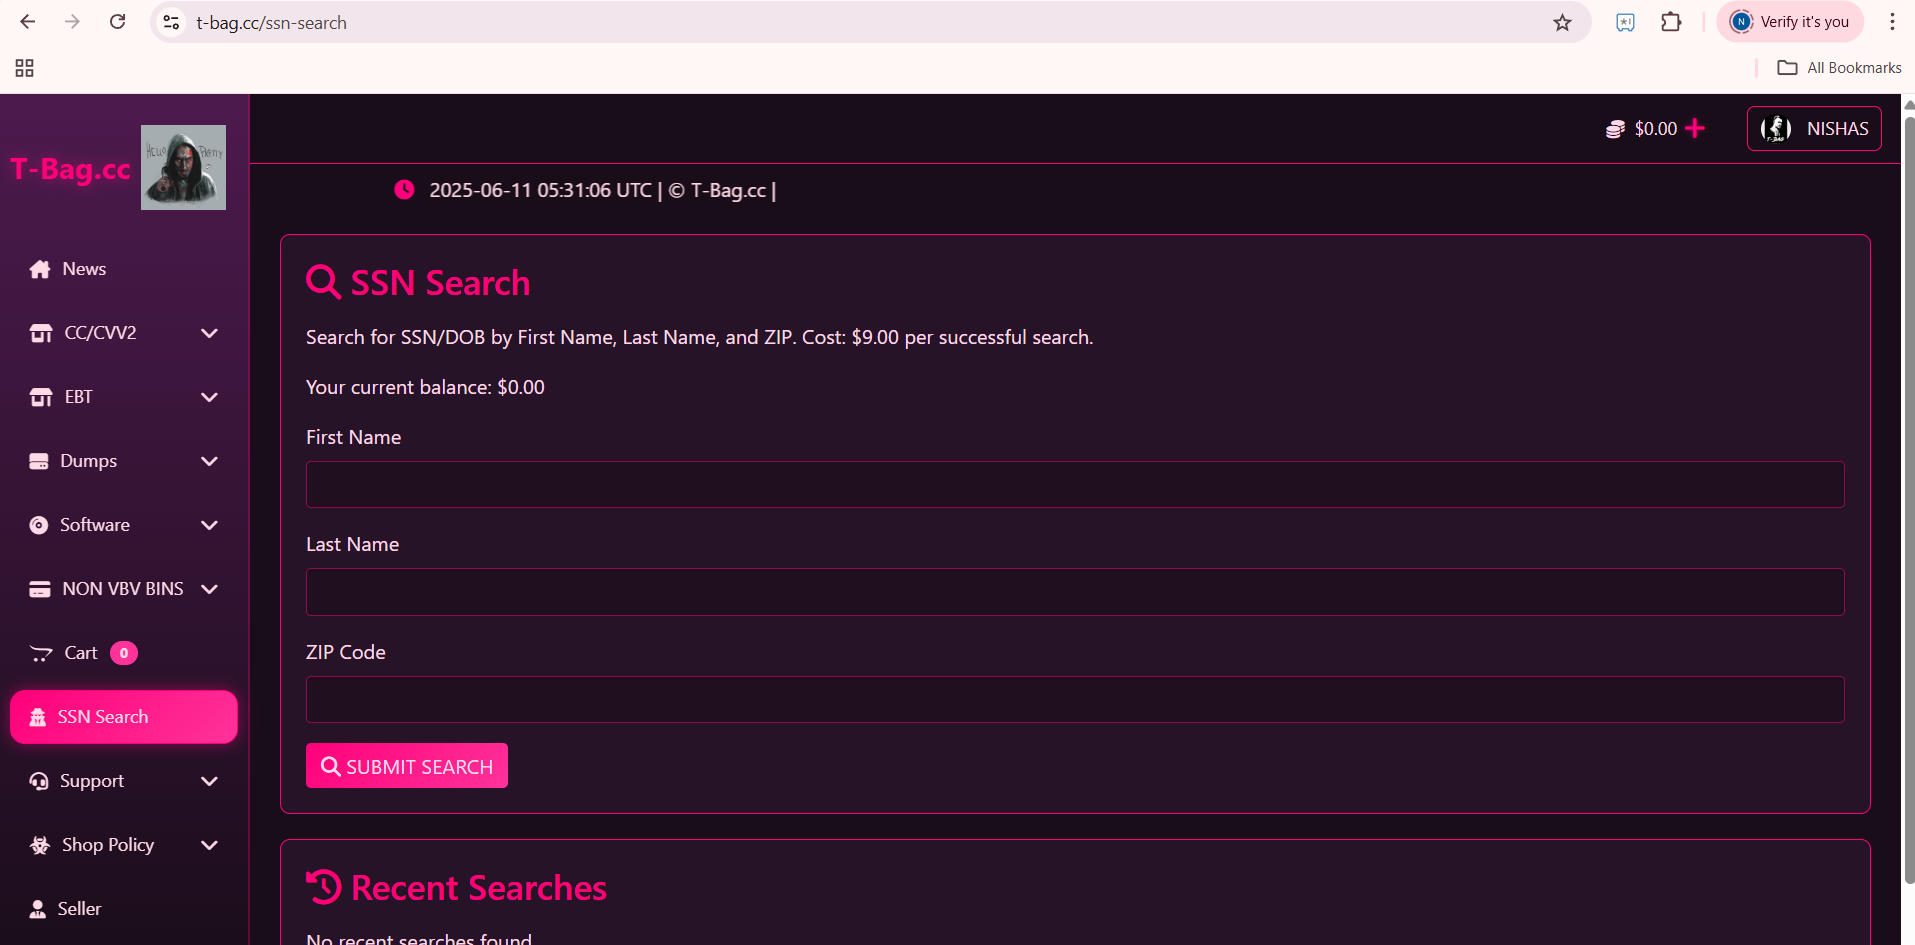Expand the Software sidebar menu chevron
Image resolution: width=1915 pixels, height=945 pixels.
pos(209,525)
